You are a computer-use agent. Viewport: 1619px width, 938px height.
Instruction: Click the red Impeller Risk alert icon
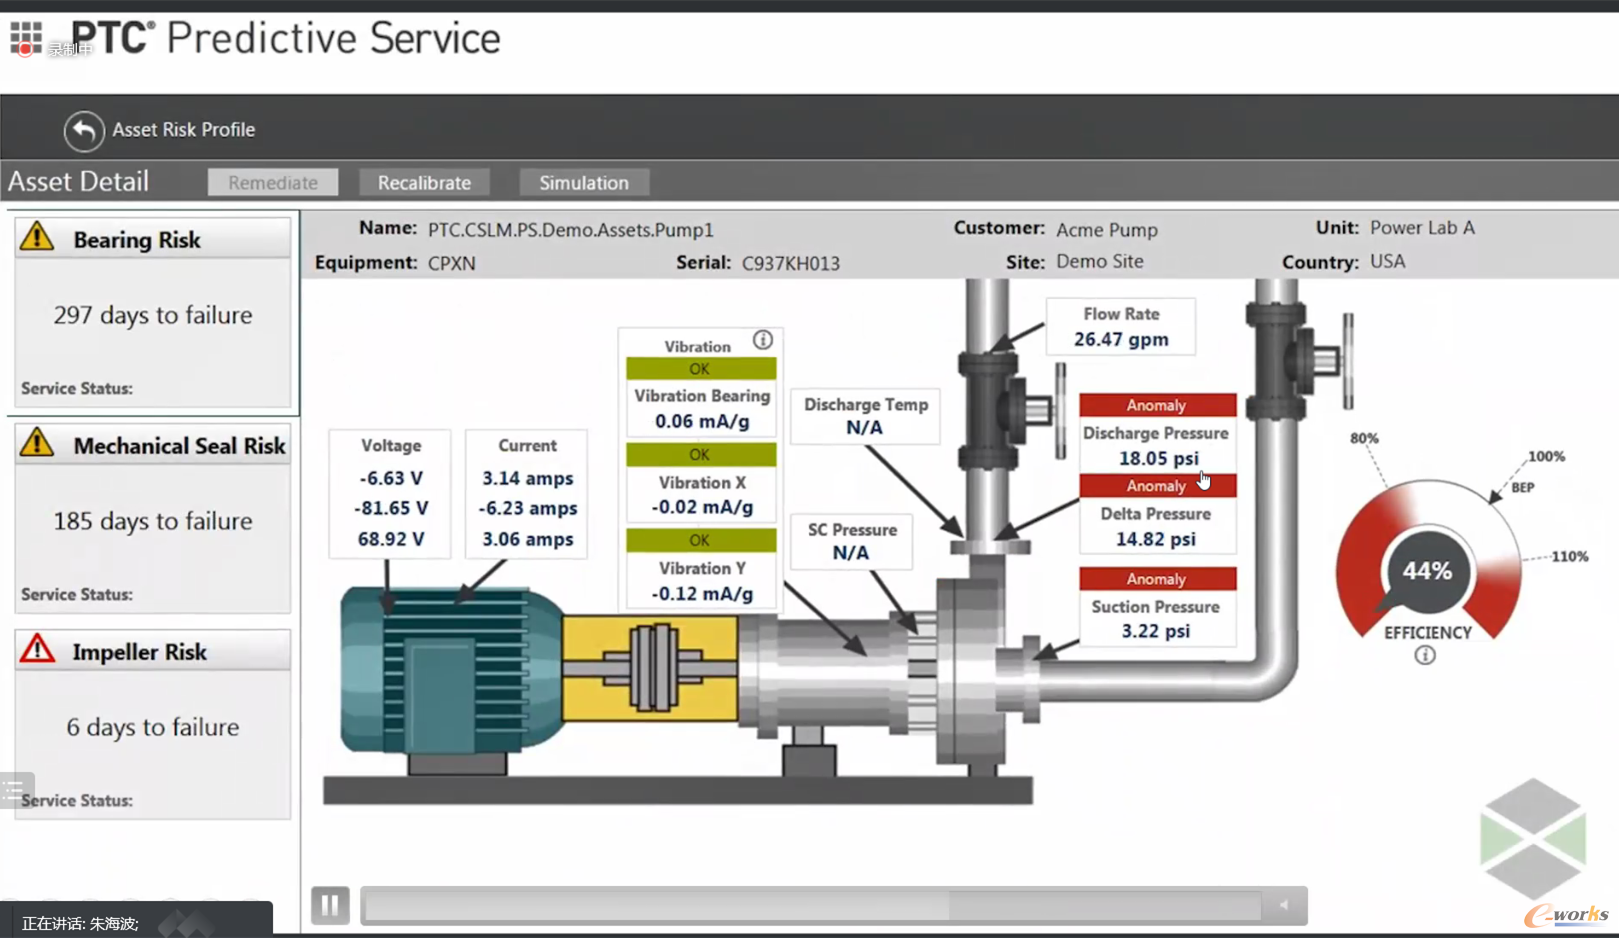[x=37, y=649]
